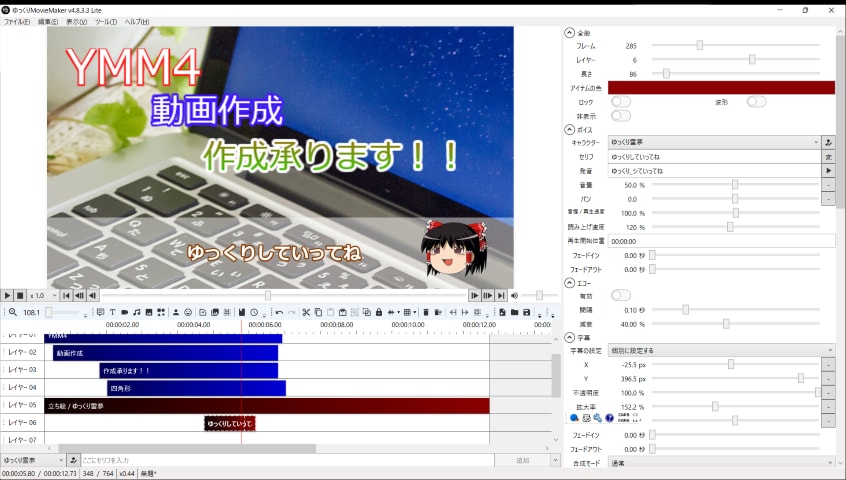This screenshot has width=846, height=480.
Task: Add a voice item with the speech-bubble icon
Action: pos(100,312)
